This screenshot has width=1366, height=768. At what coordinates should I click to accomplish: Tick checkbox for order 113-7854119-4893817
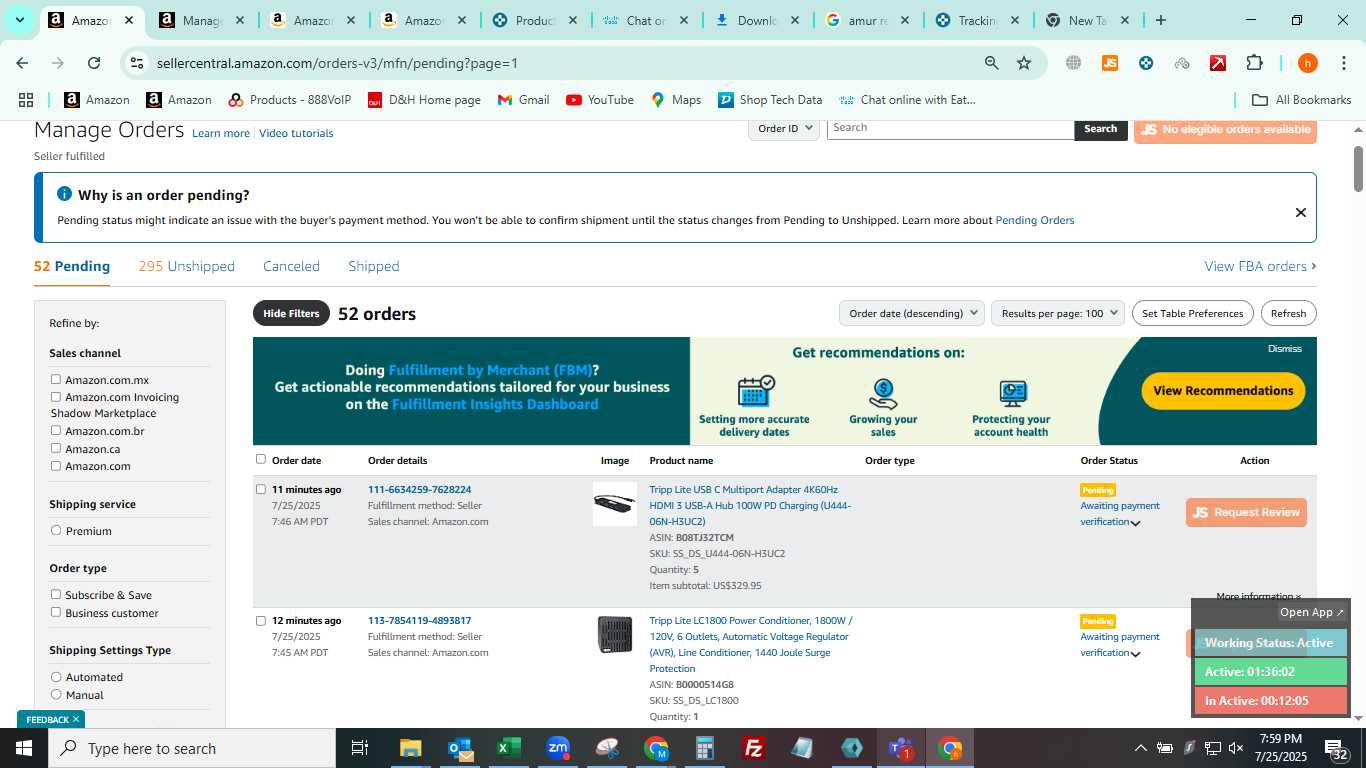[x=261, y=620]
